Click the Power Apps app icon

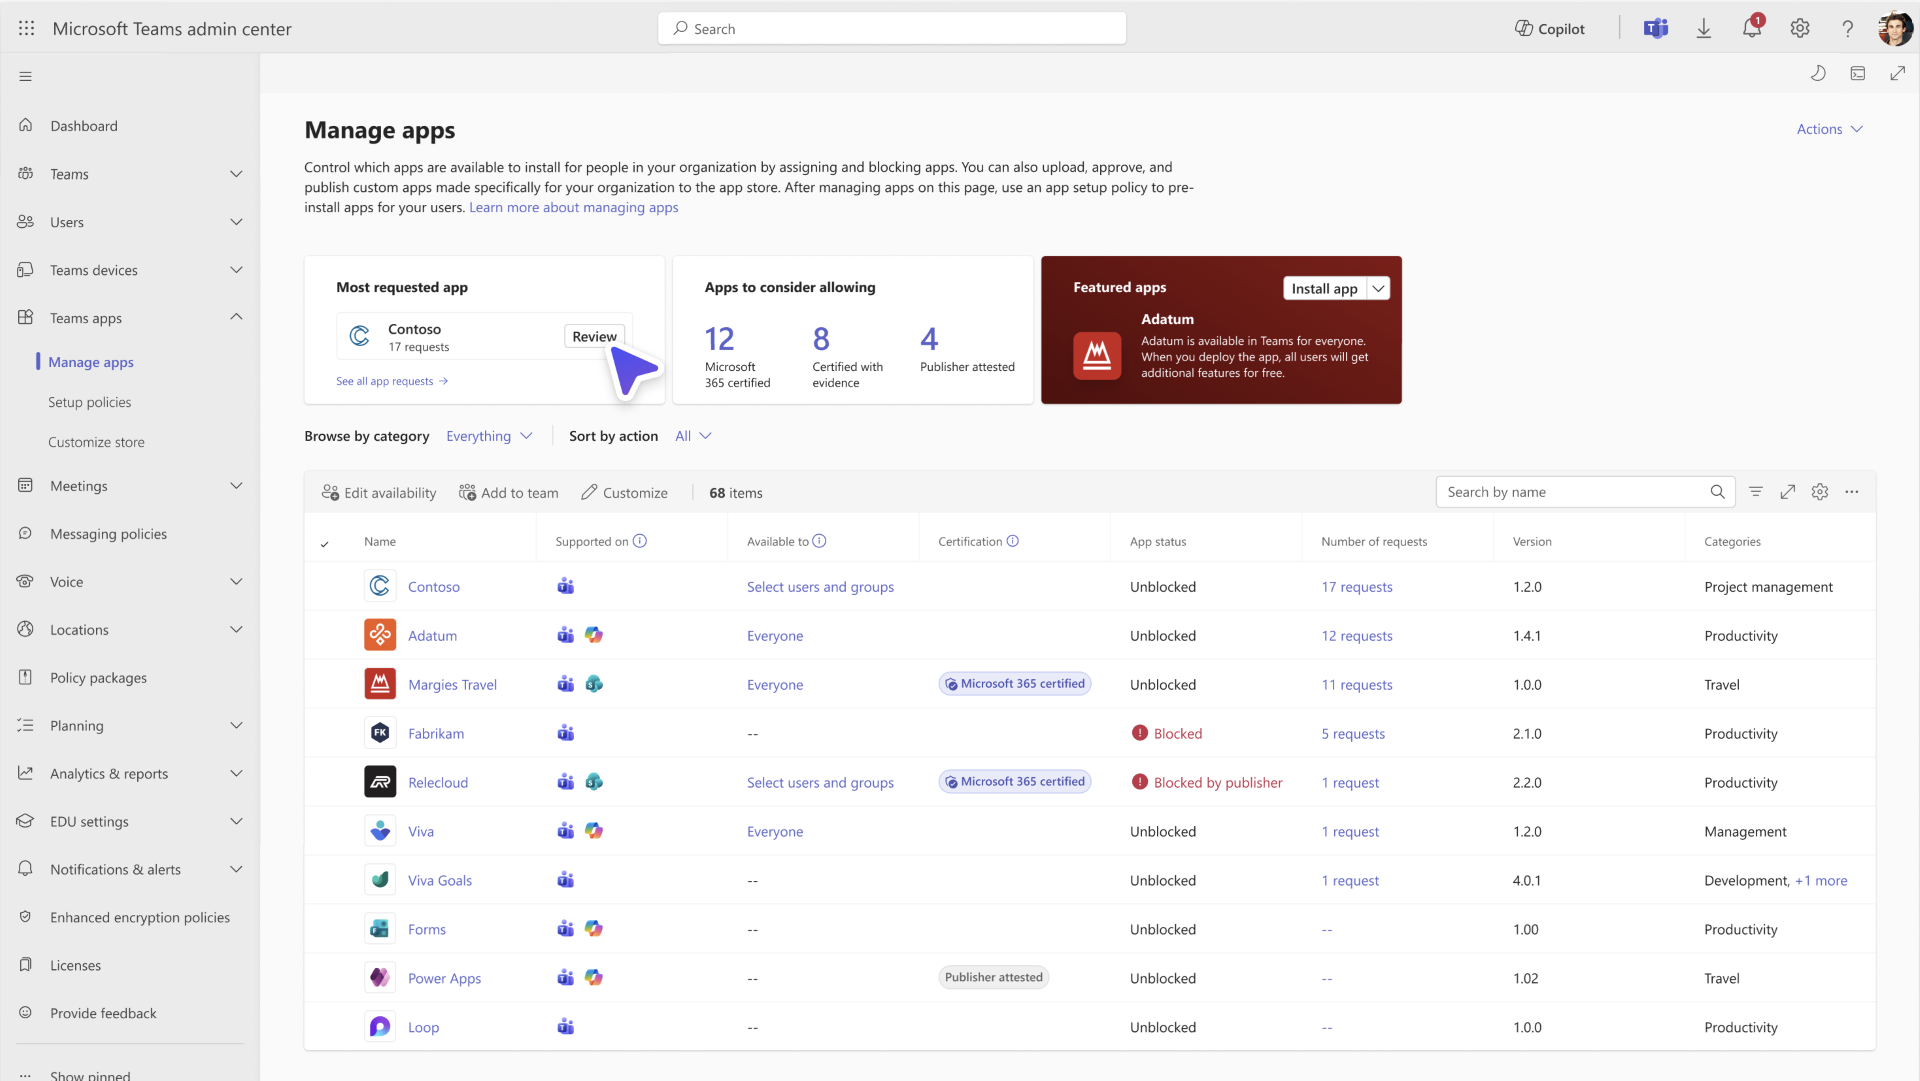(x=380, y=978)
